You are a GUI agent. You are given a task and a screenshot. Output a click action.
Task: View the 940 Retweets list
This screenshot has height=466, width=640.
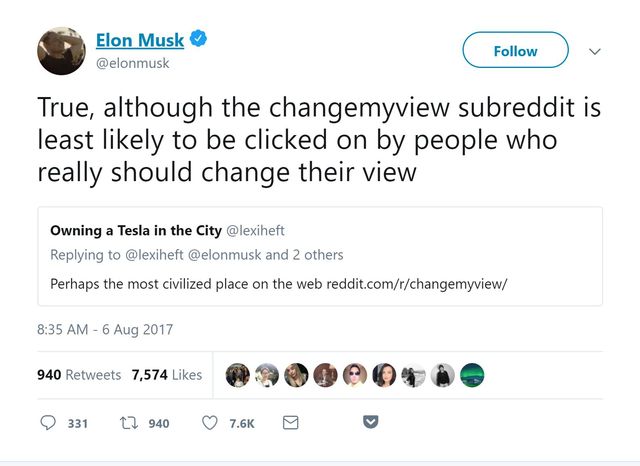pos(79,375)
